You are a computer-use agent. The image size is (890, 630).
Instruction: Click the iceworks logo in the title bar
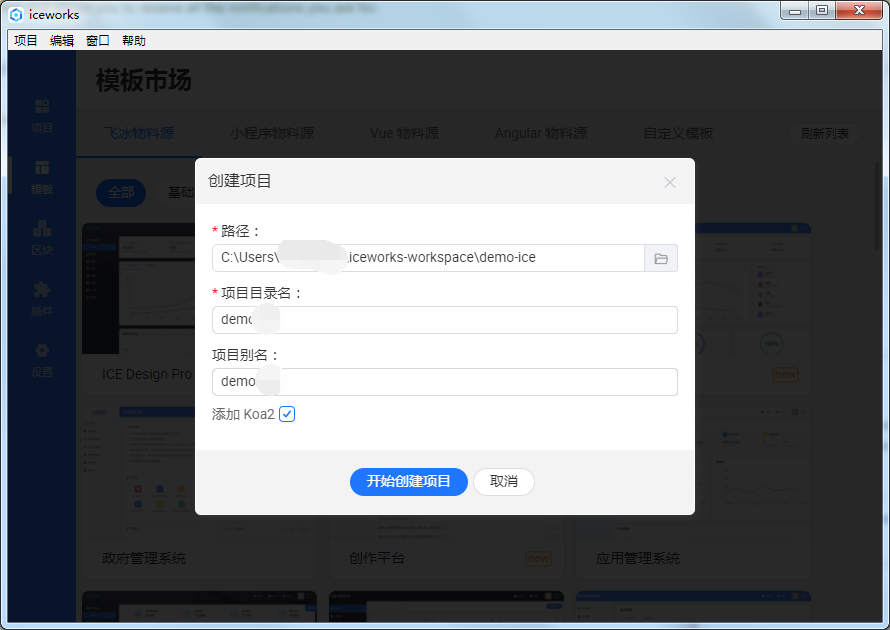[x=15, y=14]
